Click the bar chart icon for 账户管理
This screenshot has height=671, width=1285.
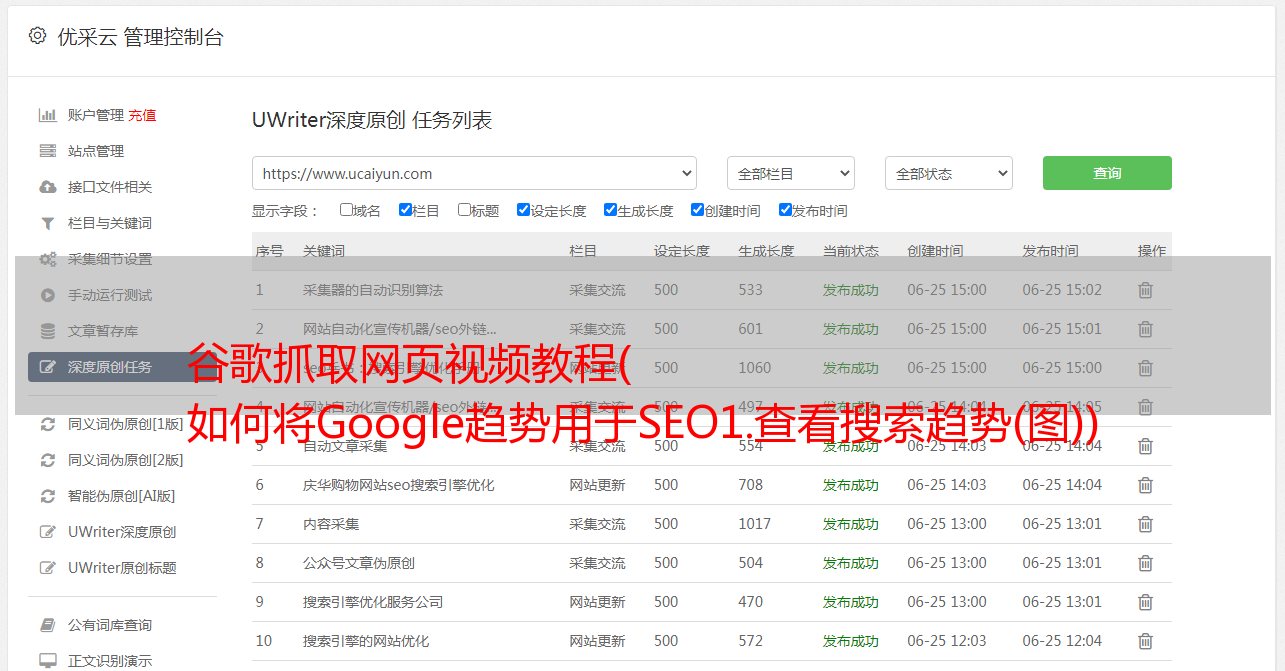coord(47,115)
